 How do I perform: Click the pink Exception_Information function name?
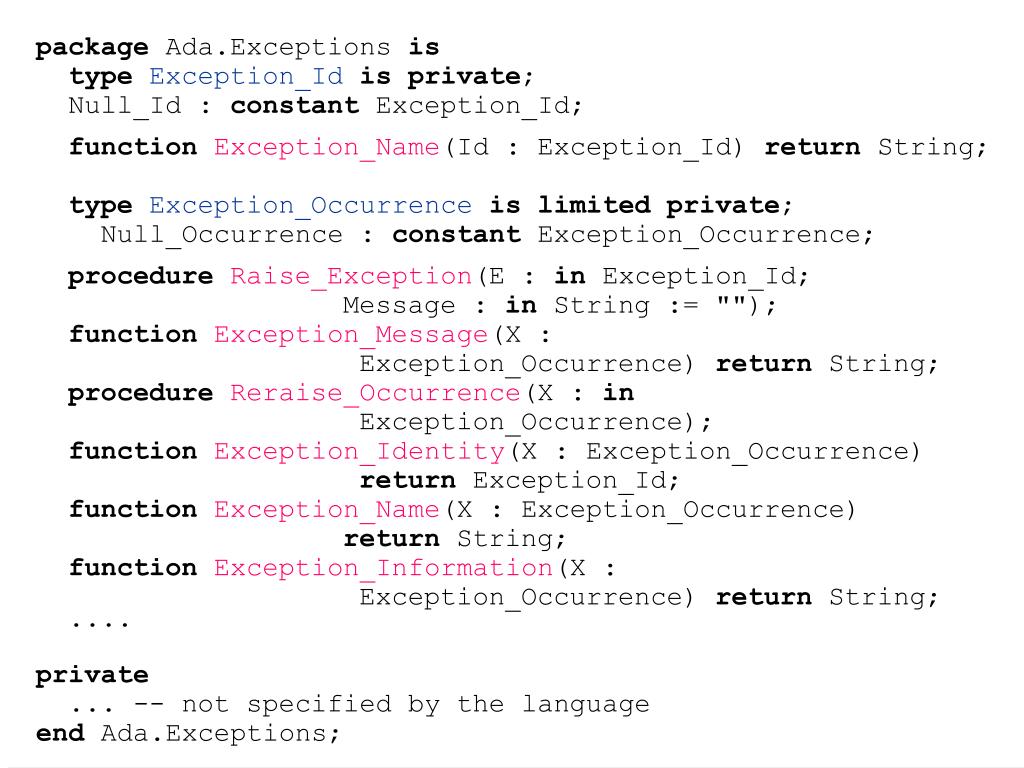click(383, 568)
